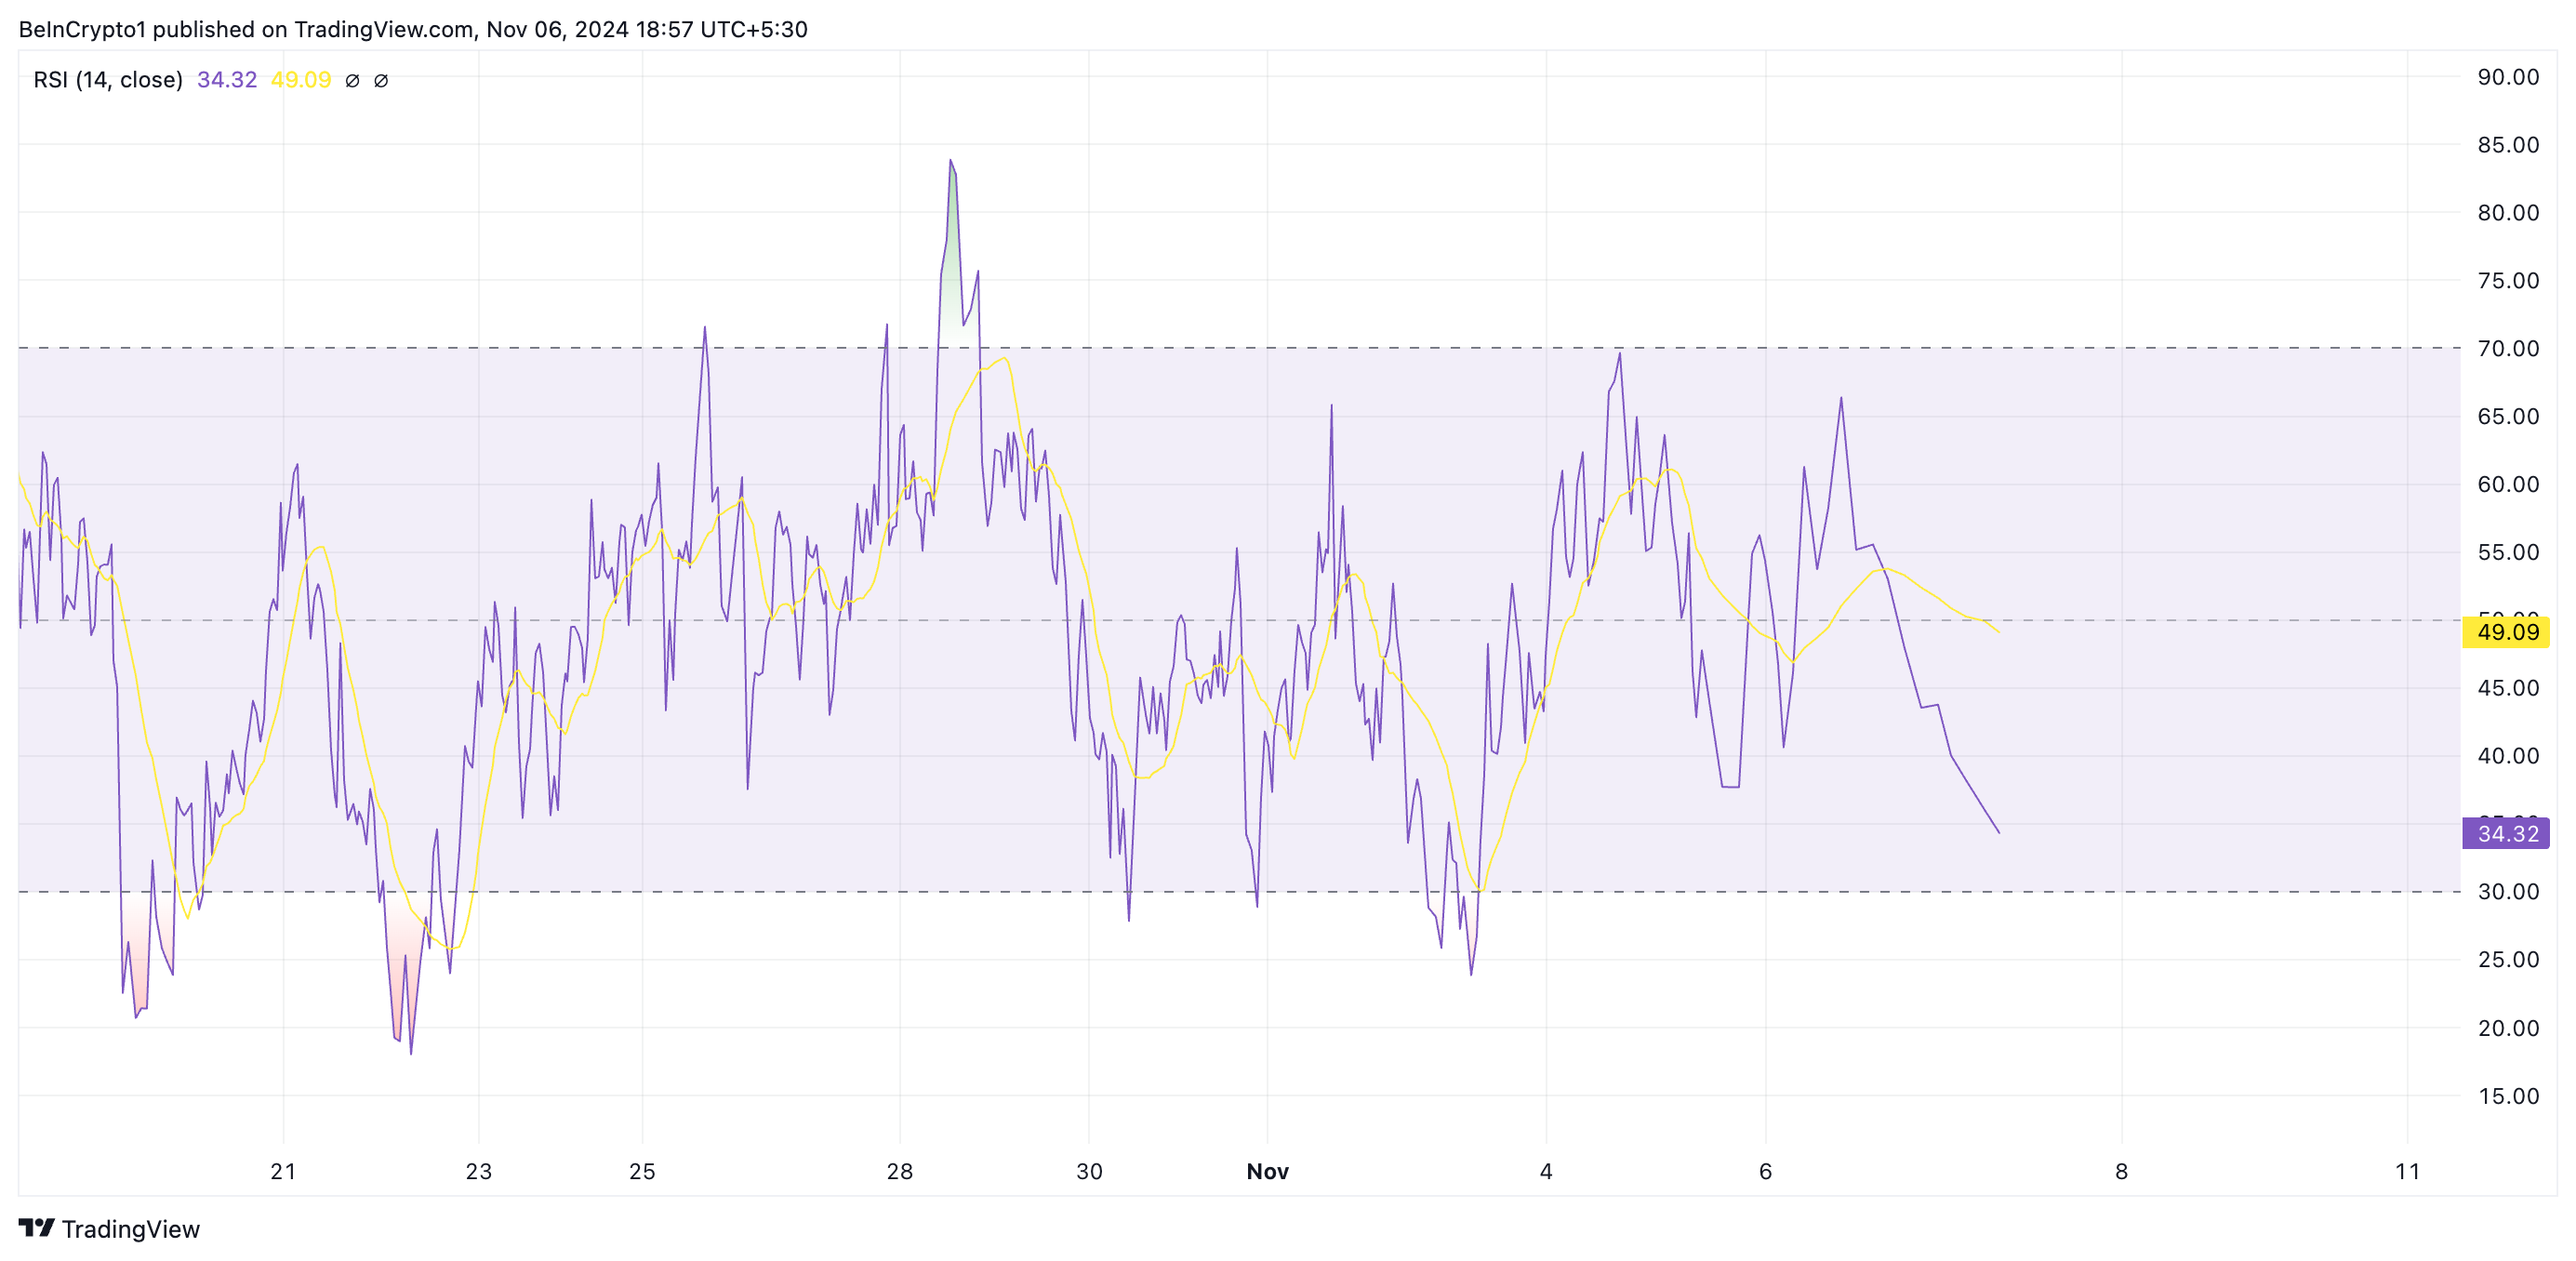Select the purple 34.32 value in the legend
This screenshot has width=2576, height=1261.
pos(227,80)
